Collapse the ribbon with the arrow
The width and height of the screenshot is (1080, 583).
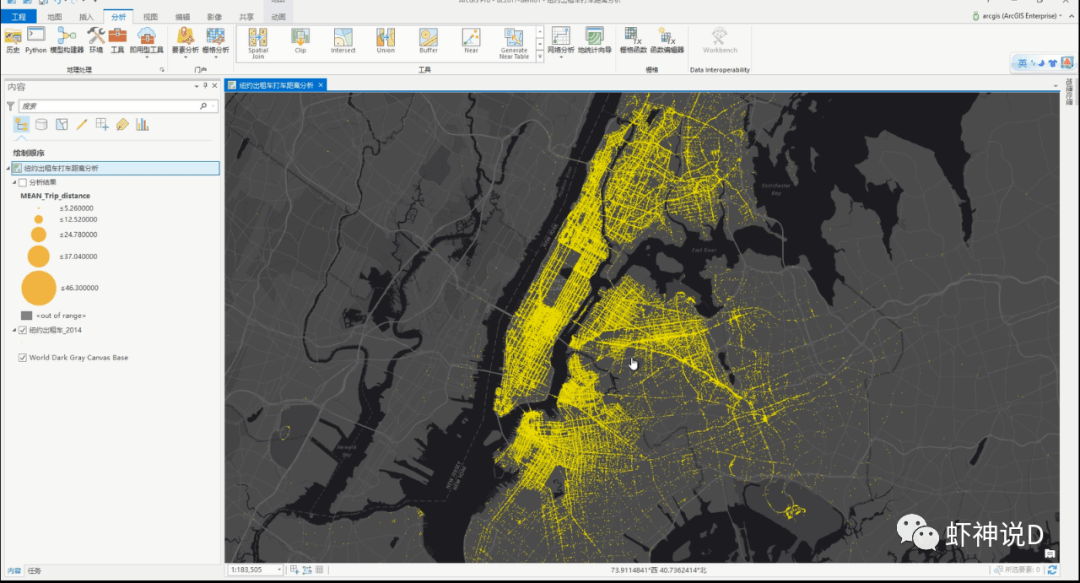[1072, 16]
